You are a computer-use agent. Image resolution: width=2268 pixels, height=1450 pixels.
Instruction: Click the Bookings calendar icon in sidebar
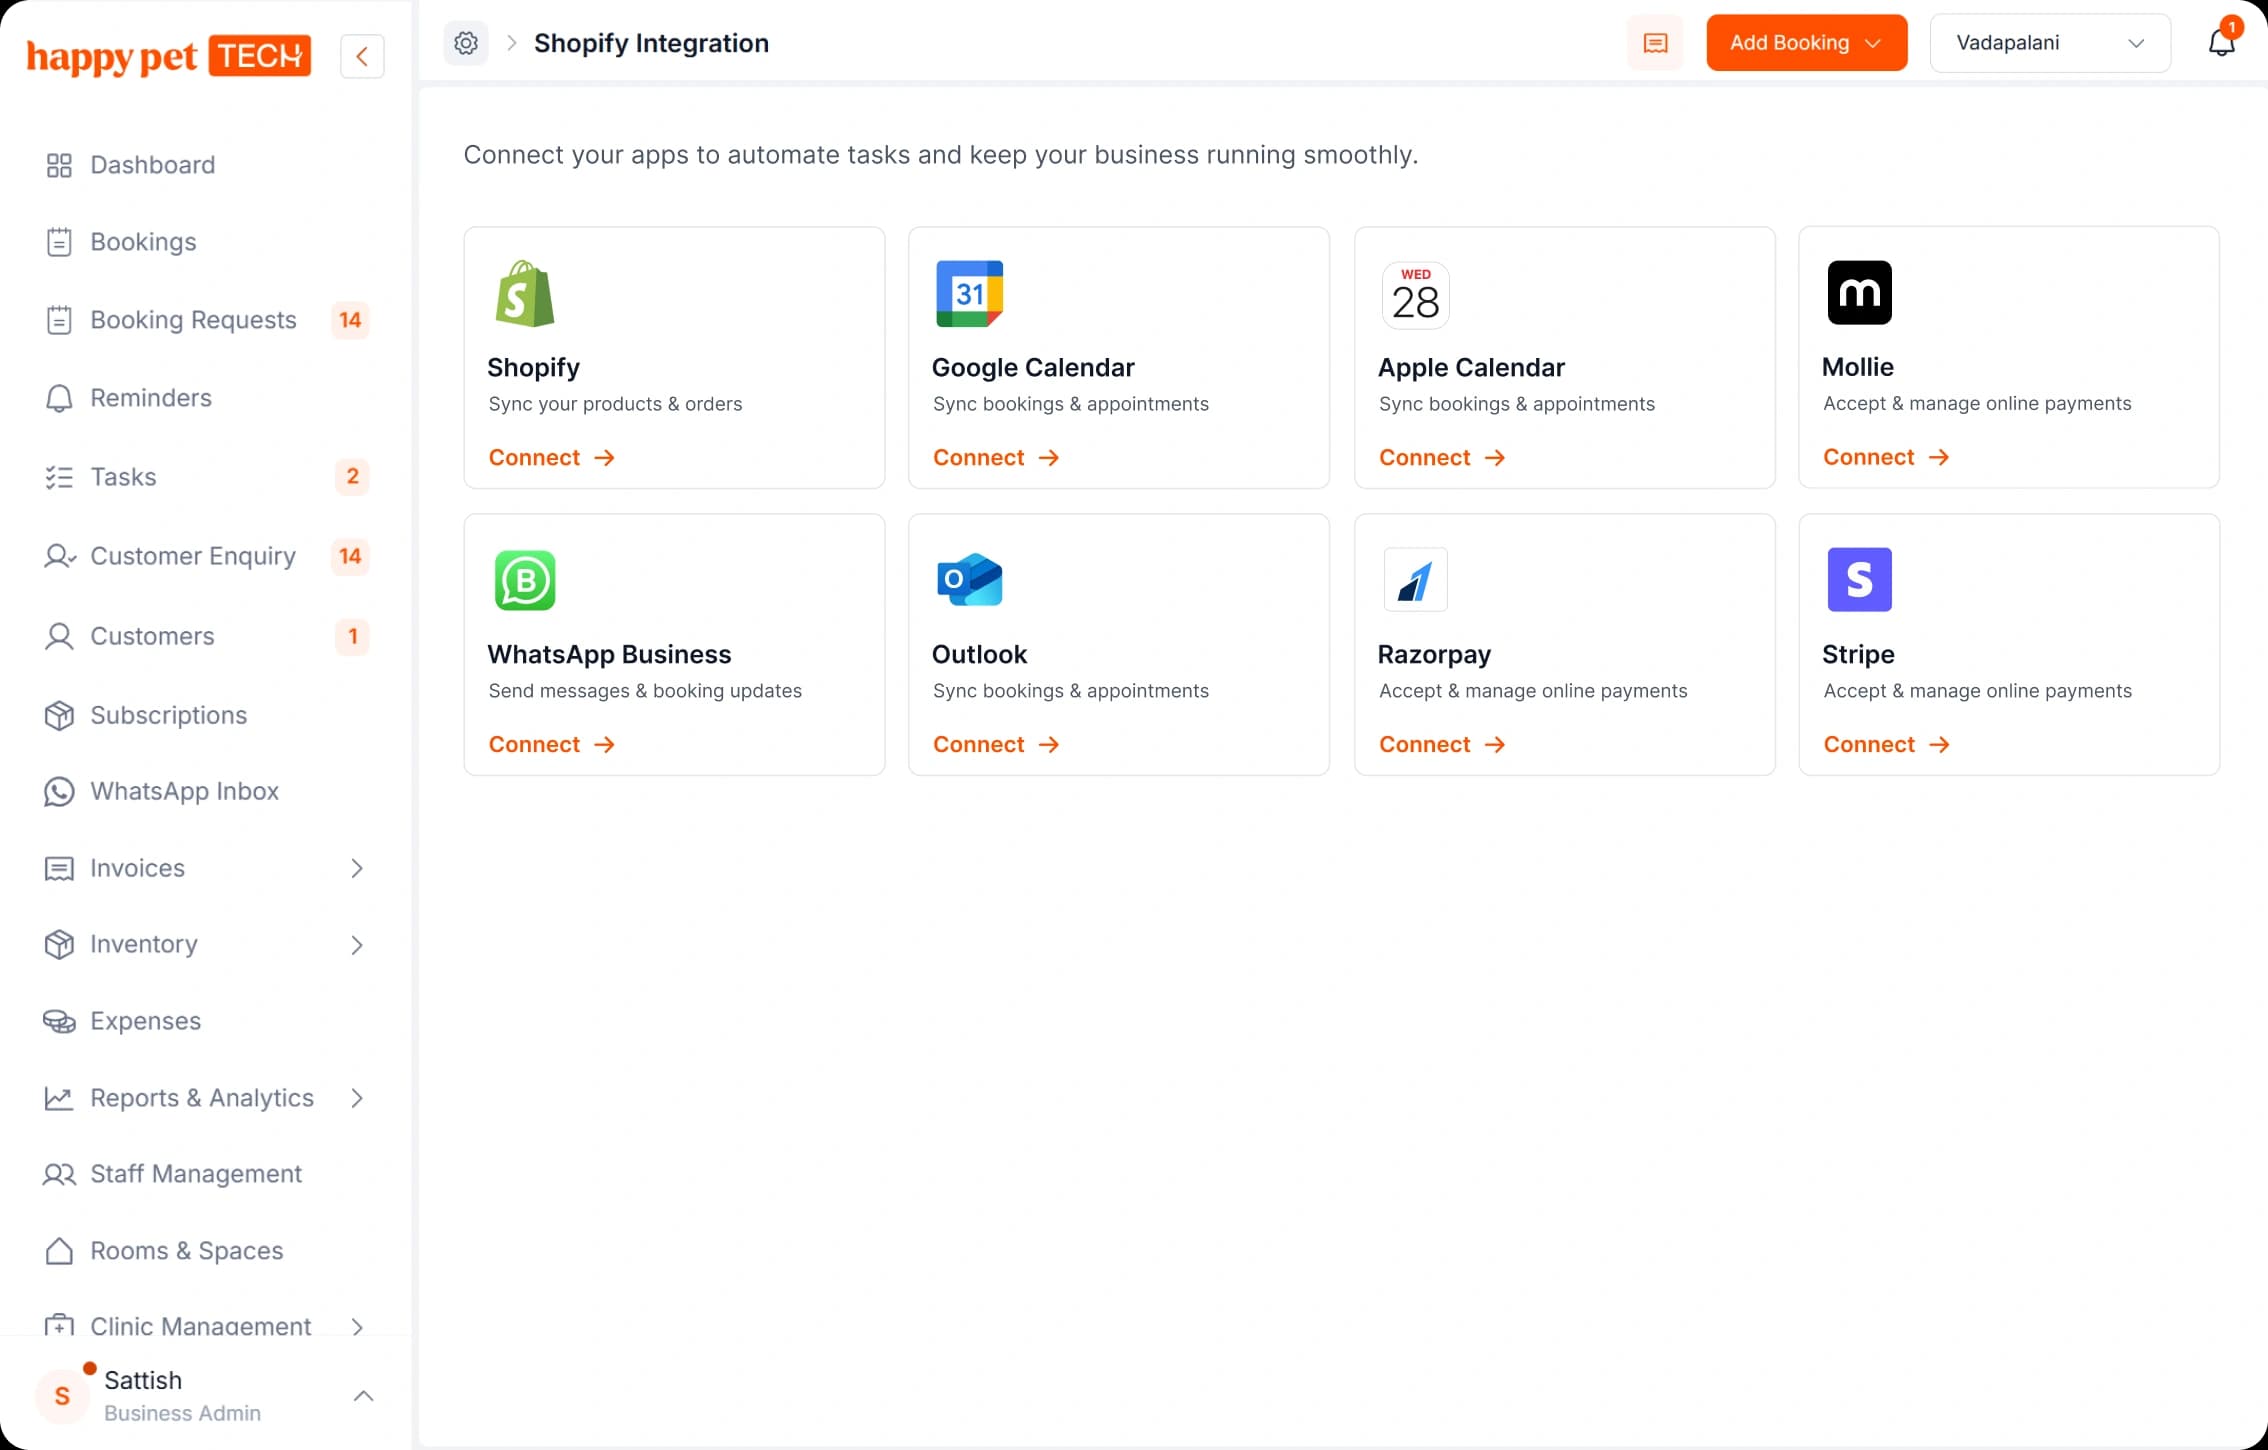click(59, 242)
